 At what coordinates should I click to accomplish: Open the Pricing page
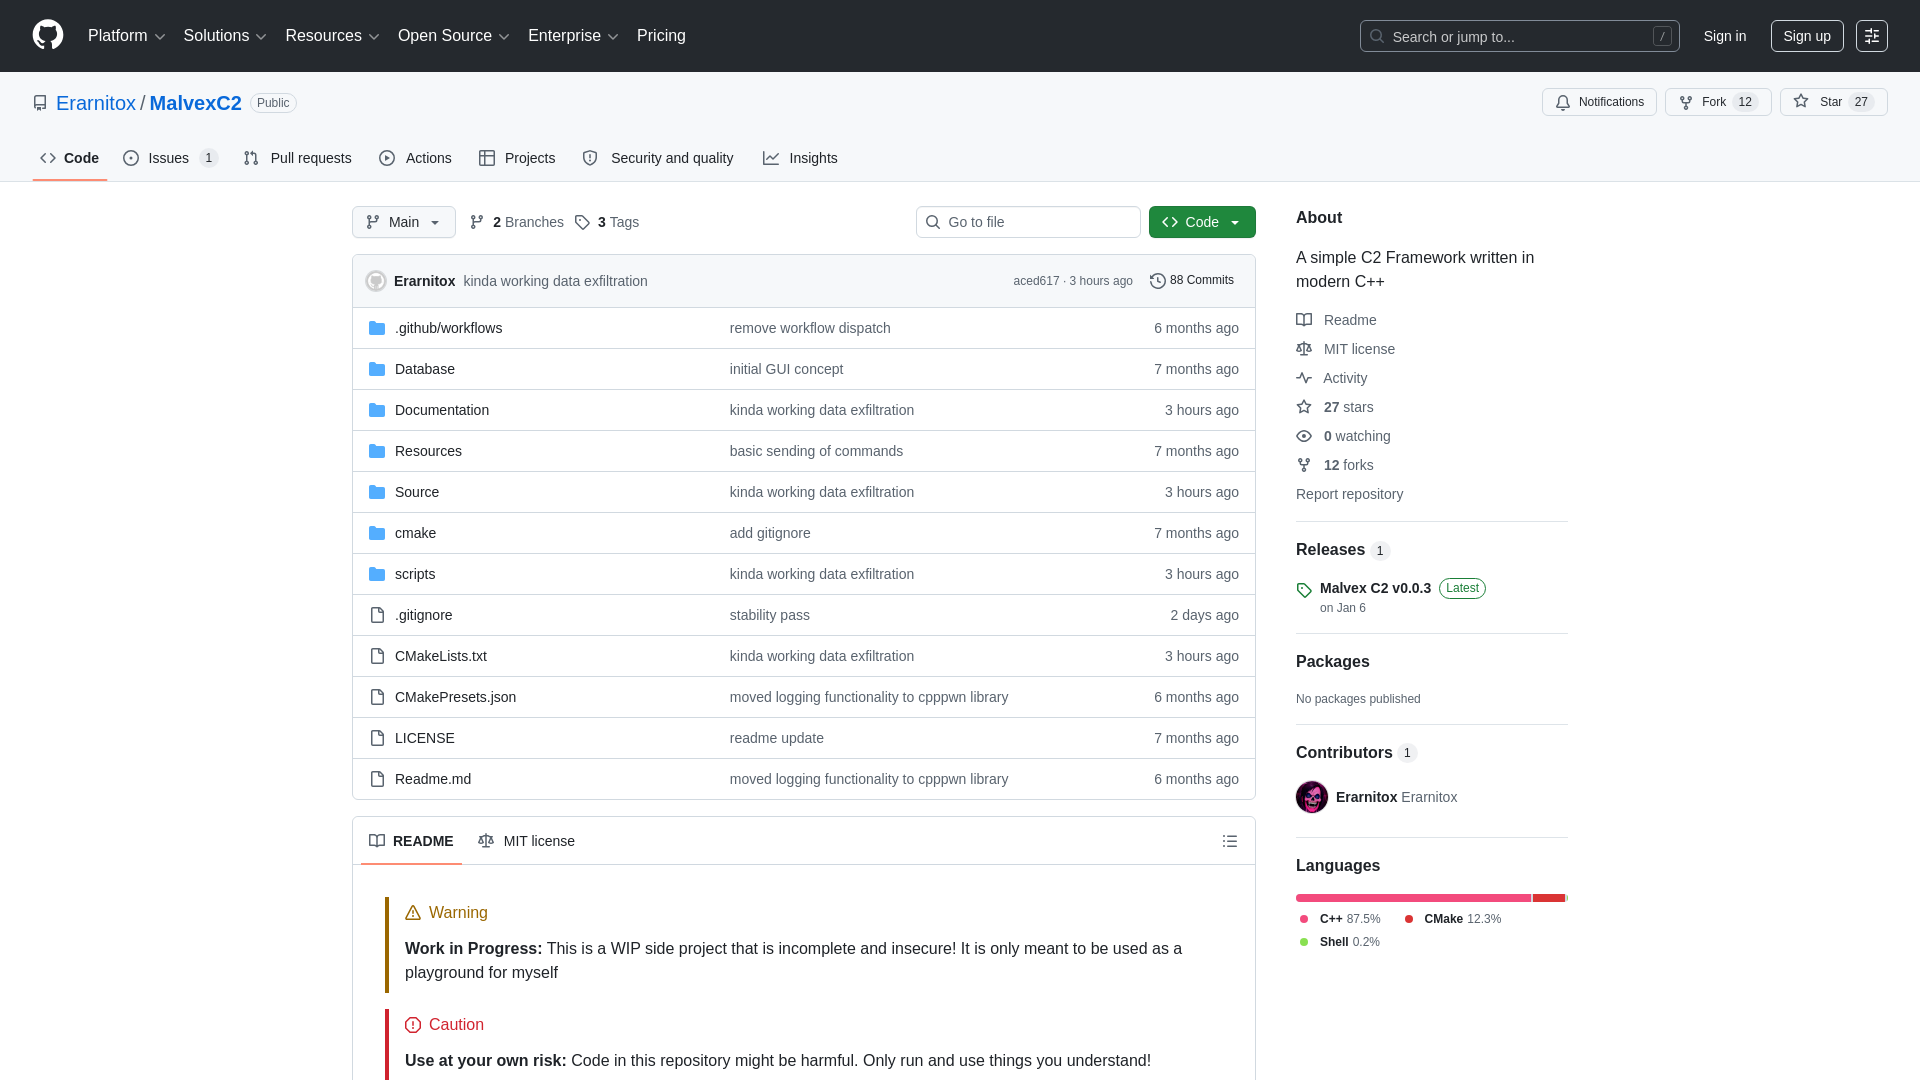[x=661, y=36]
